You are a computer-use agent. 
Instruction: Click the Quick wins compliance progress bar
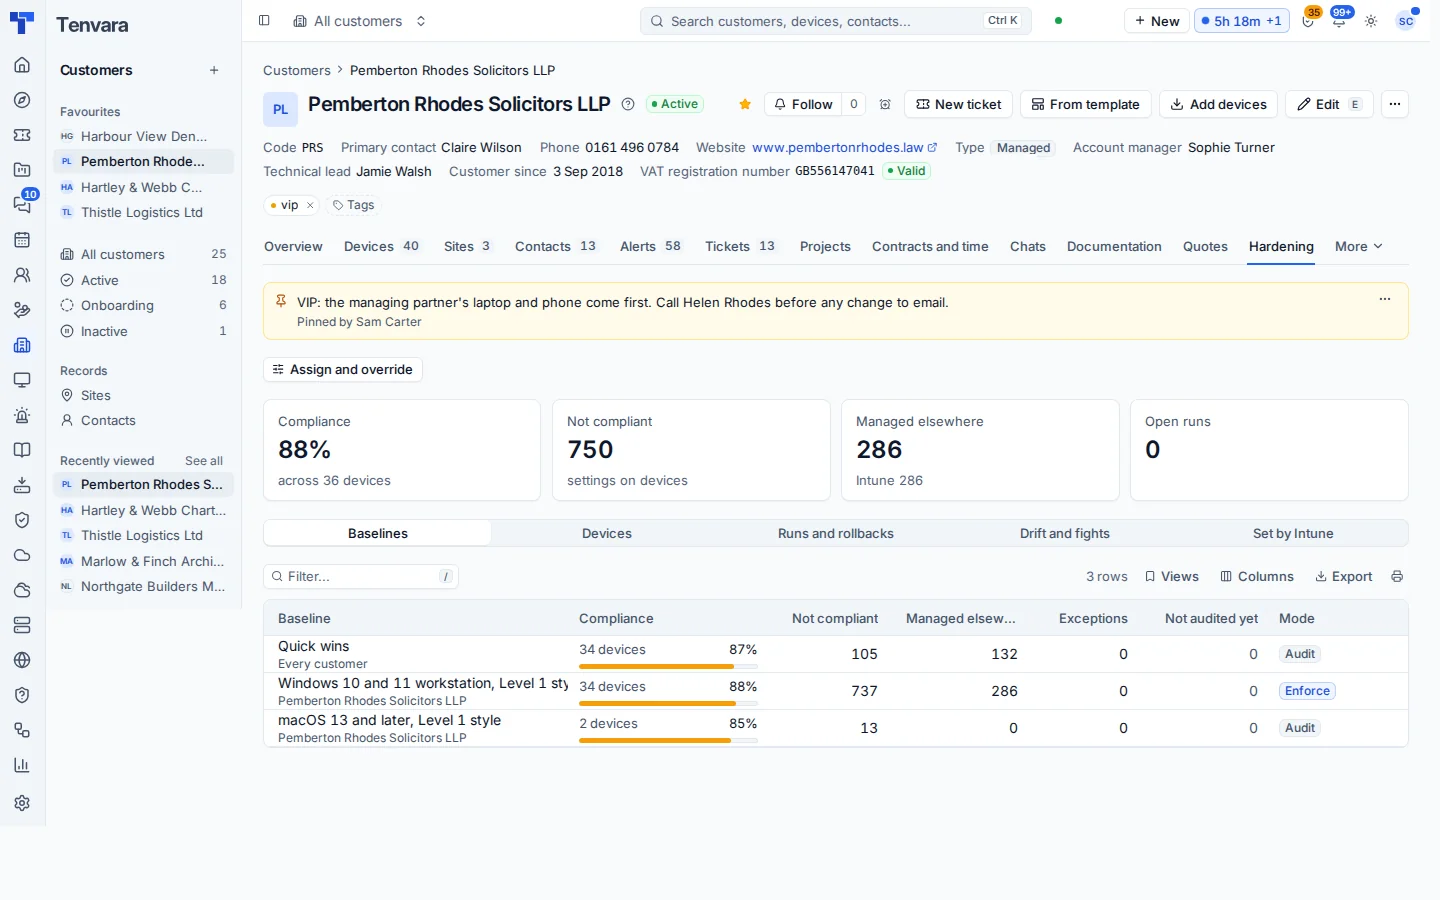click(668, 667)
